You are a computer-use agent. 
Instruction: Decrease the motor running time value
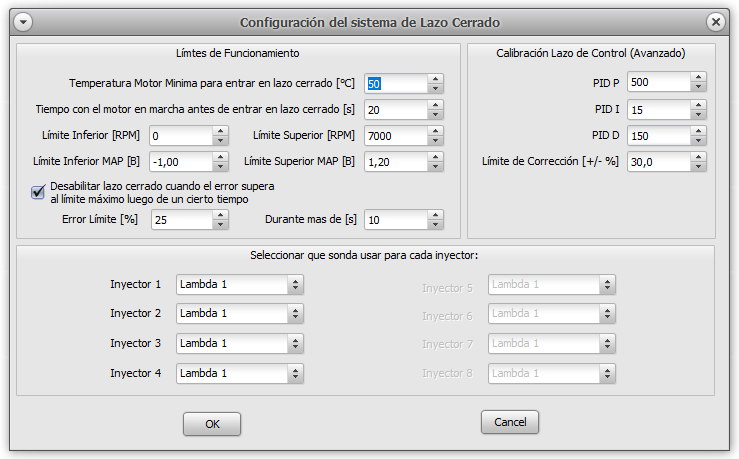[435, 114]
